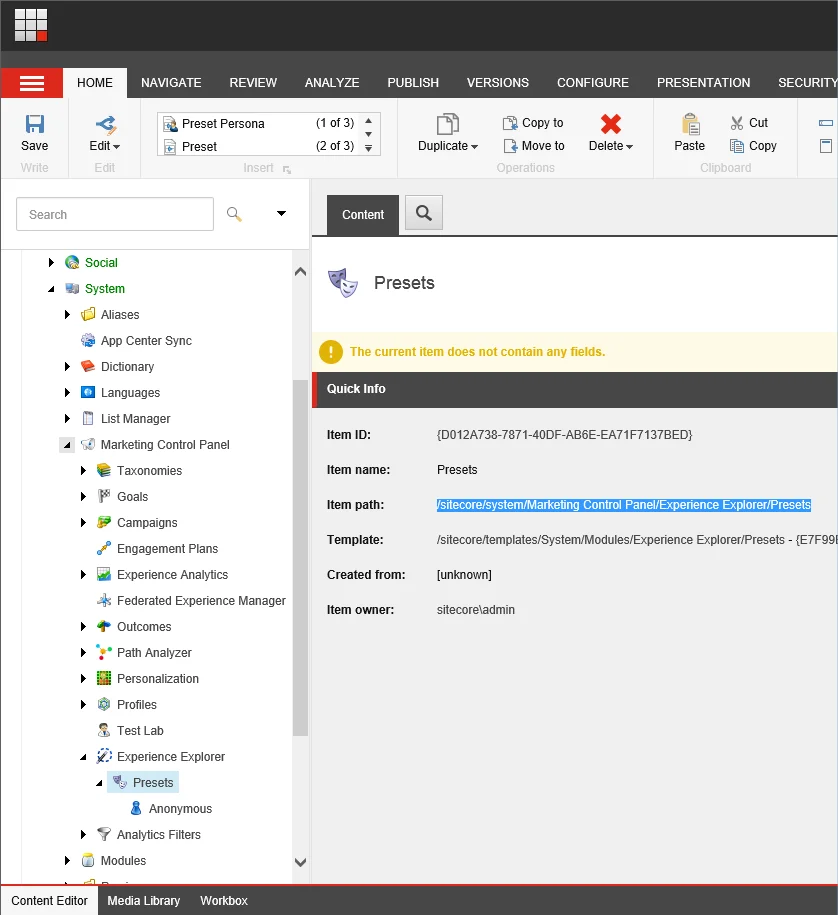The width and height of the screenshot is (838, 915).
Task: Click the Test Lab scientist icon
Action: 104,730
